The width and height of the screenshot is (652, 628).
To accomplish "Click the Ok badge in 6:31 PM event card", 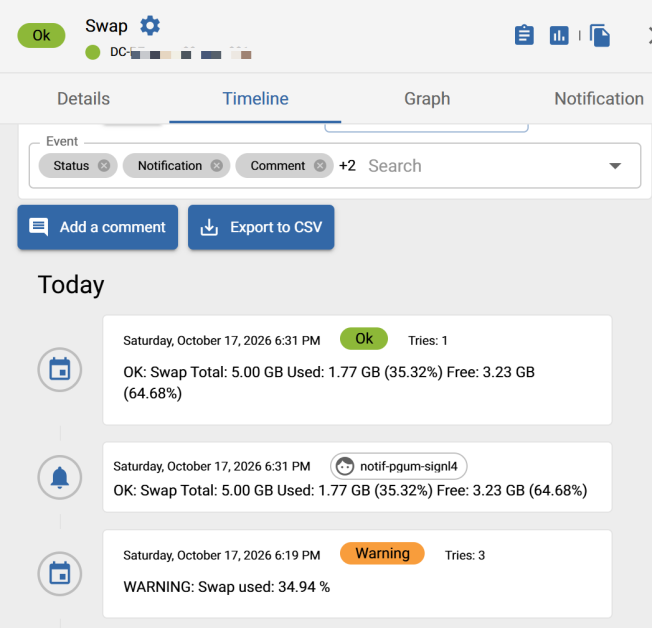I will (364, 339).
